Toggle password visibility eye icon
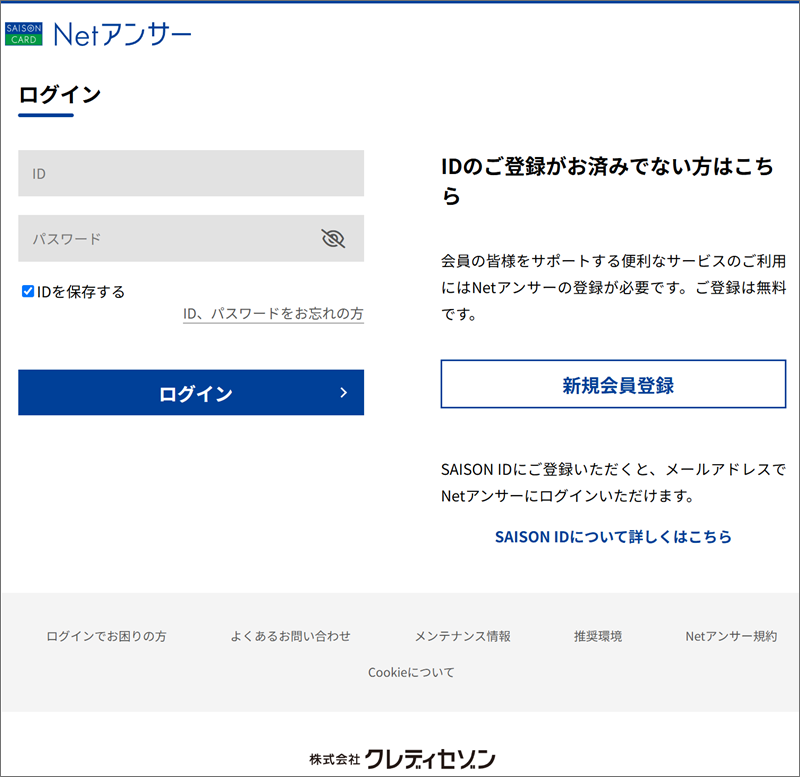Image resolution: width=800 pixels, height=777 pixels. (333, 238)
